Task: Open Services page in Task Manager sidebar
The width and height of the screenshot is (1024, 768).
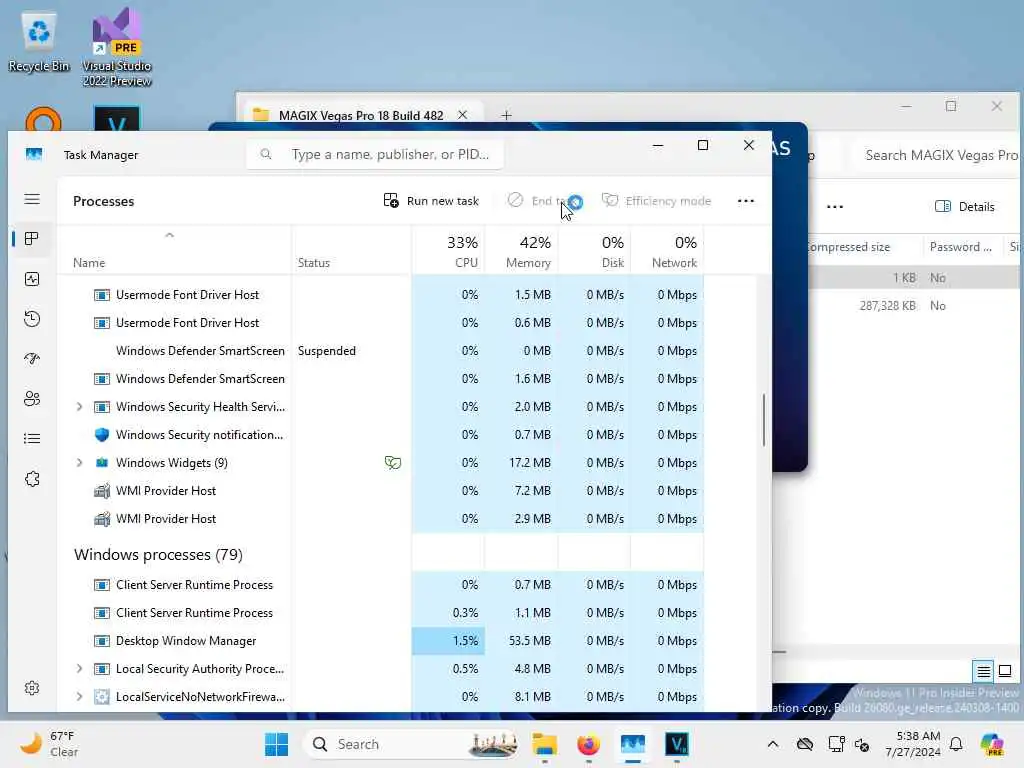Action: (32, 479)
